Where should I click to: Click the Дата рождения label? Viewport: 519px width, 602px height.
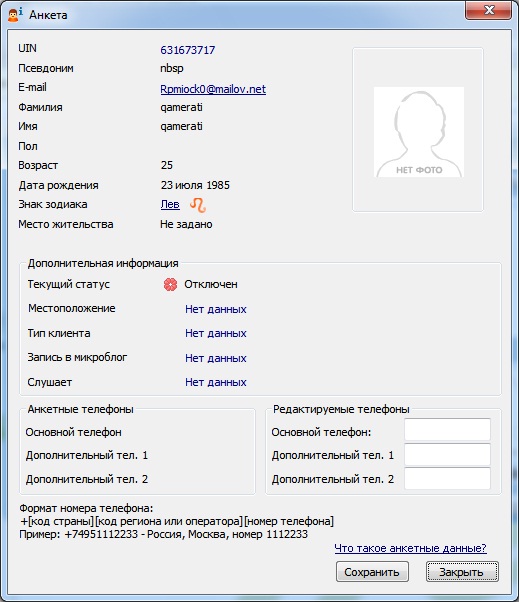click(58, 185)
